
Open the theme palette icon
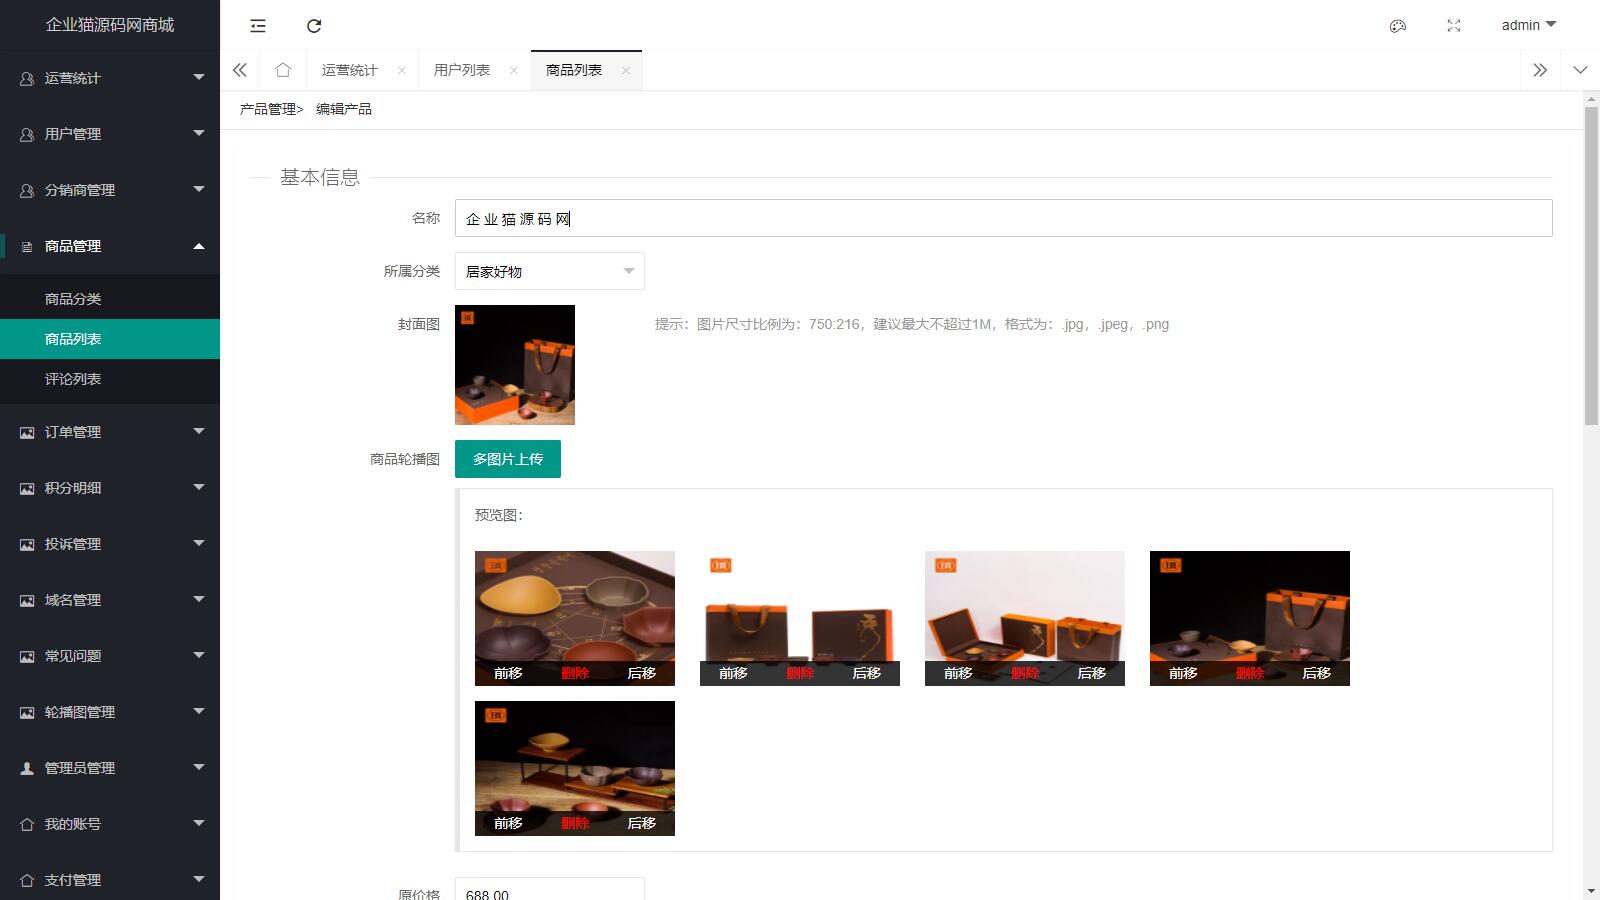coord(1398,26)
